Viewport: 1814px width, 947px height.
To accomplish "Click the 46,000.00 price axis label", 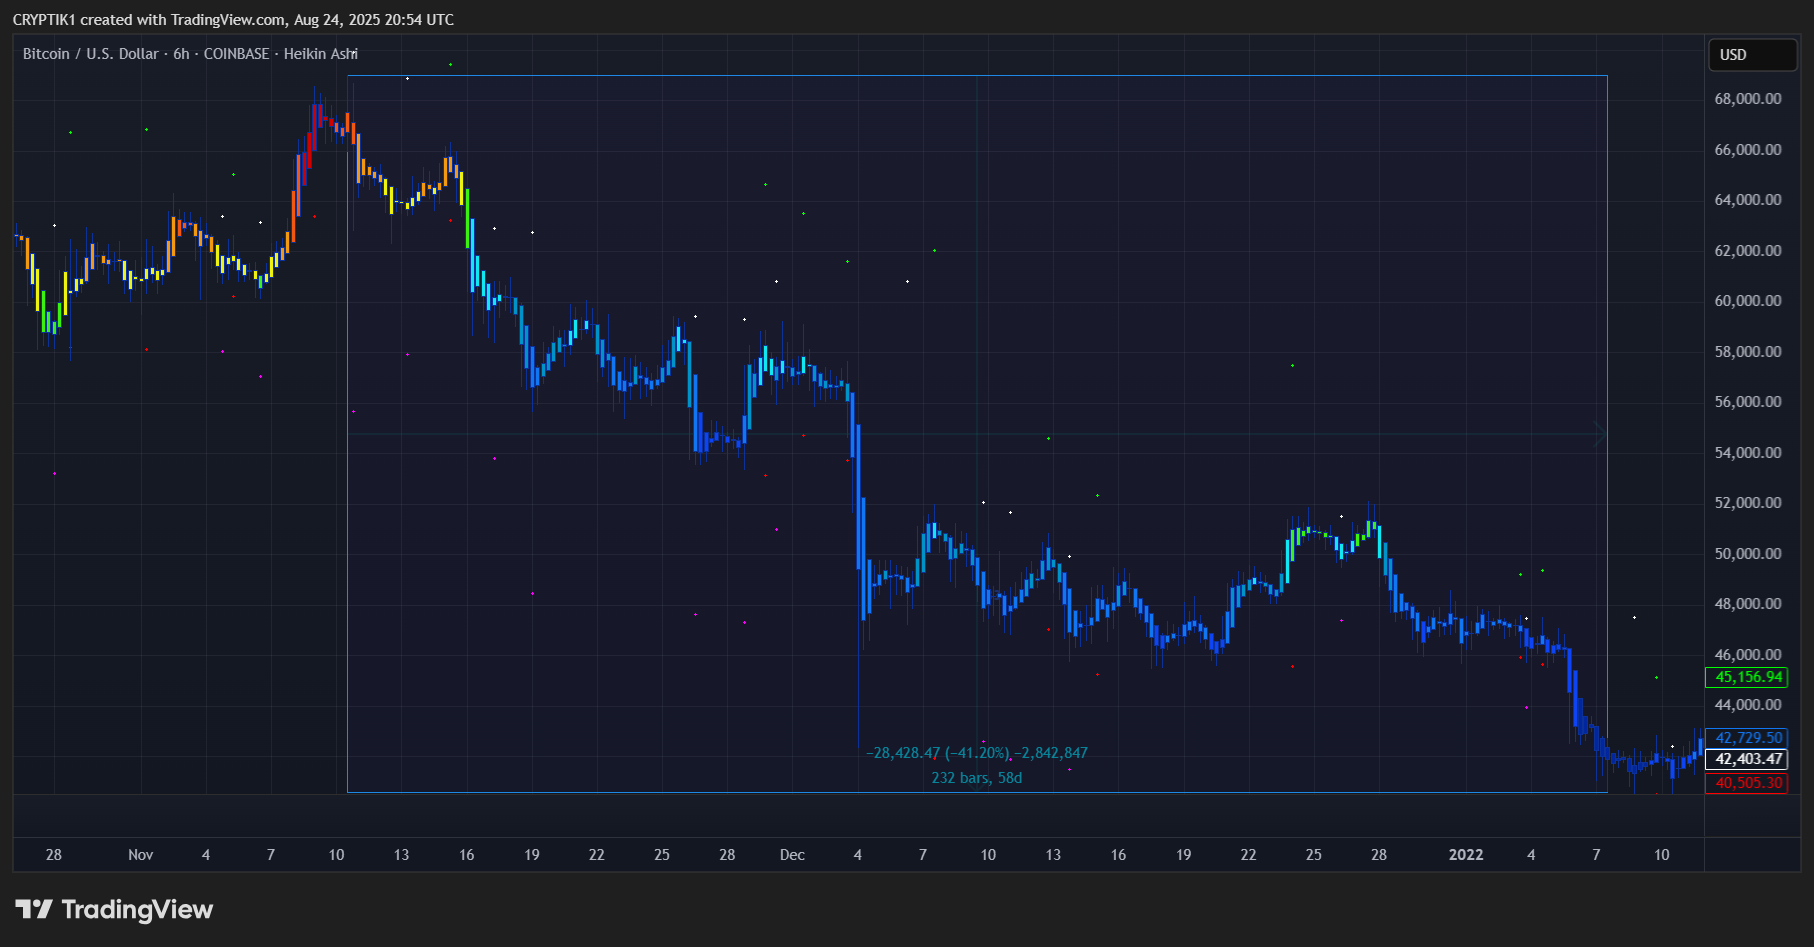I will pos(1748,655).
